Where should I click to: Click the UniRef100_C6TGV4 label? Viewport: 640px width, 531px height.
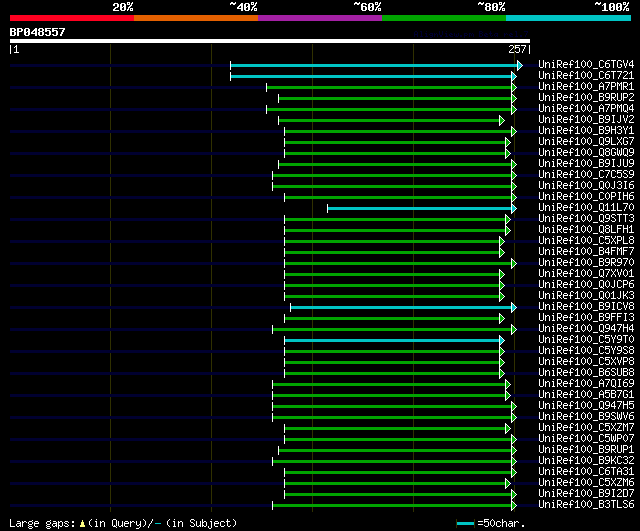pos(586,64)
